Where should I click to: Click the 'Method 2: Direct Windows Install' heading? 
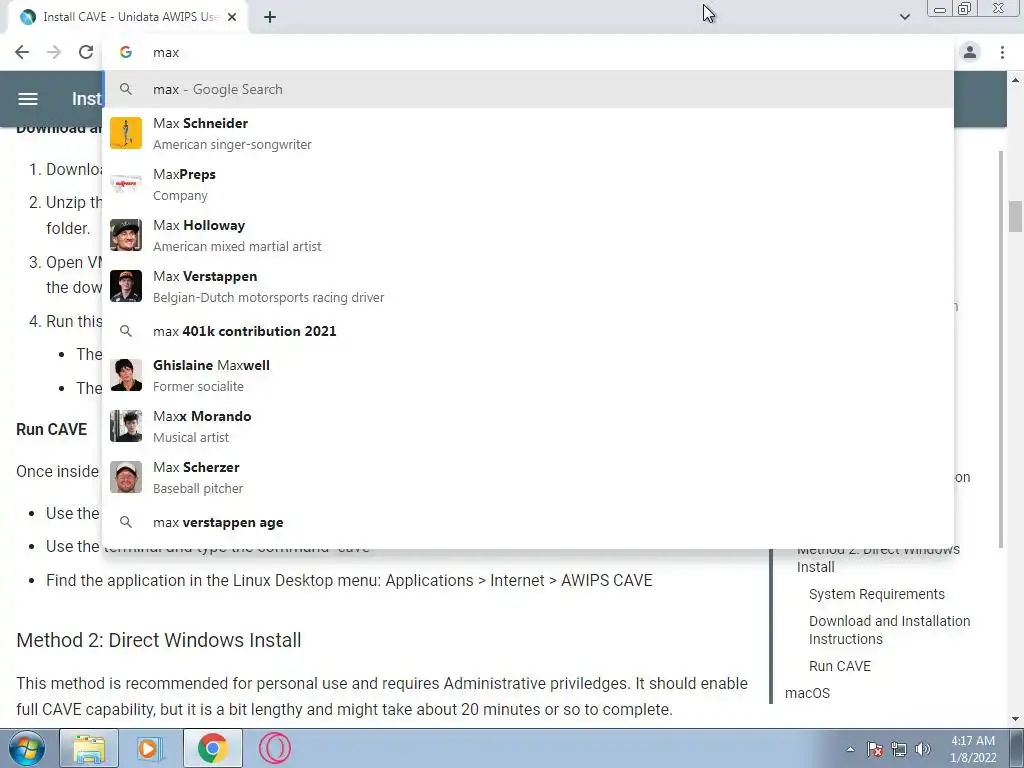[159, 640]
